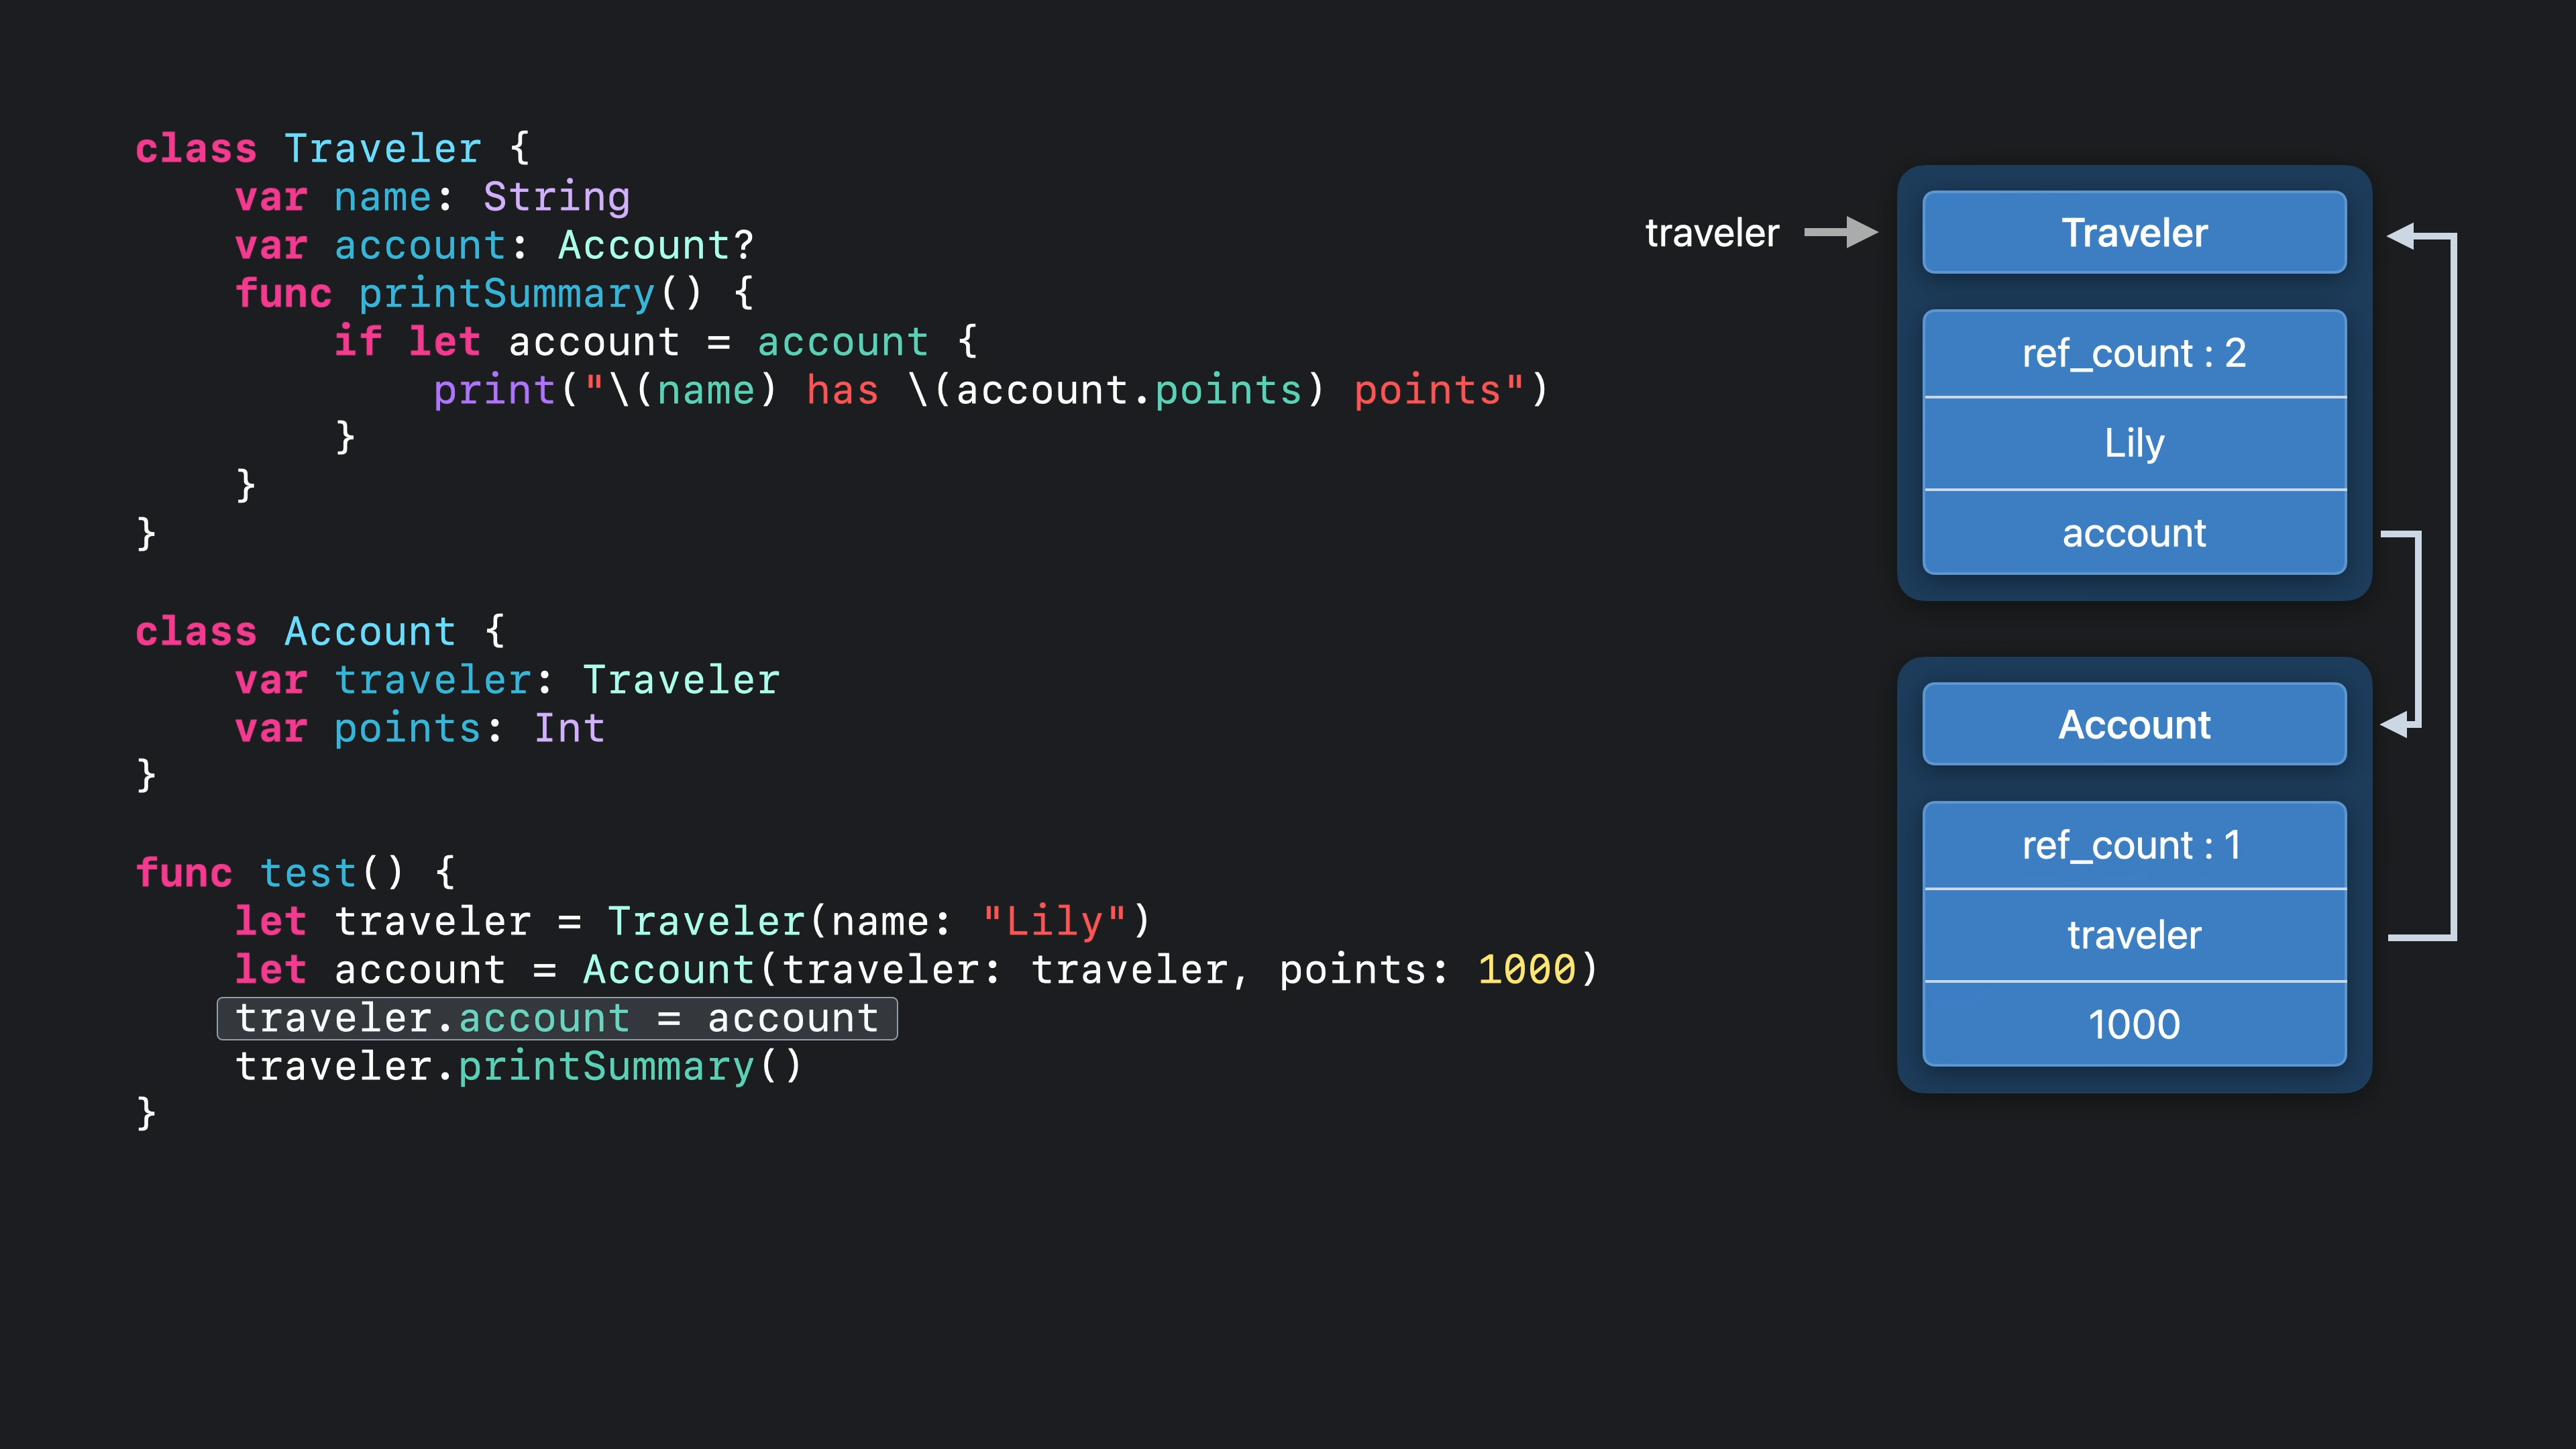
Task: Click the print statement with points string
Action: 990,390
